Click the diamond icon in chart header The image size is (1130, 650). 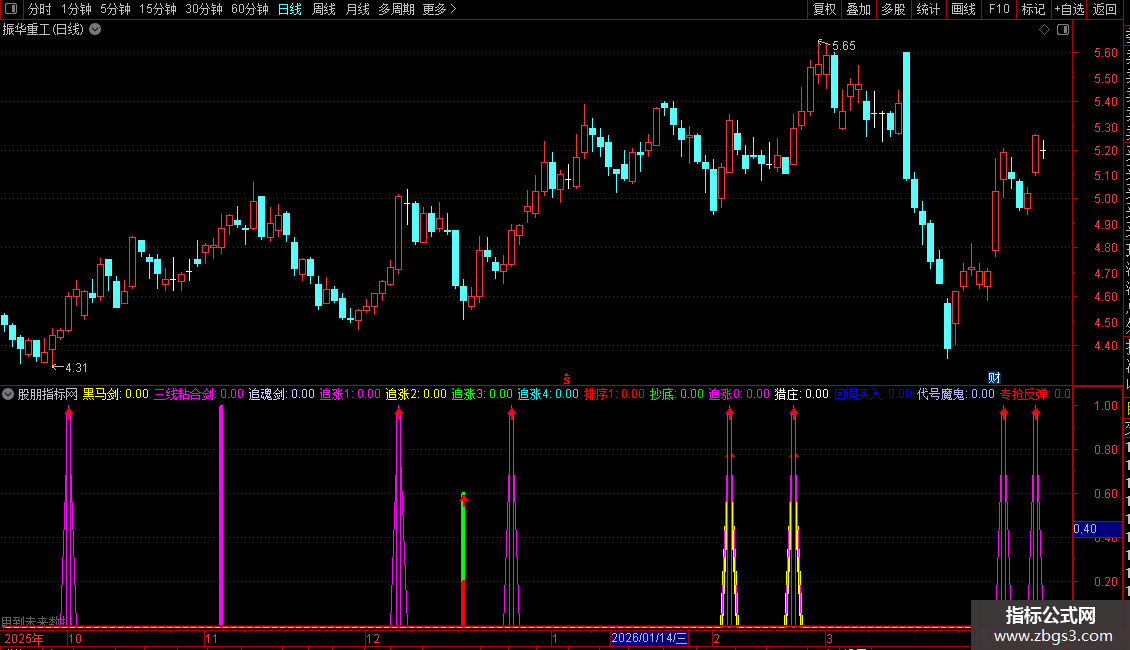pos(1044,30)
